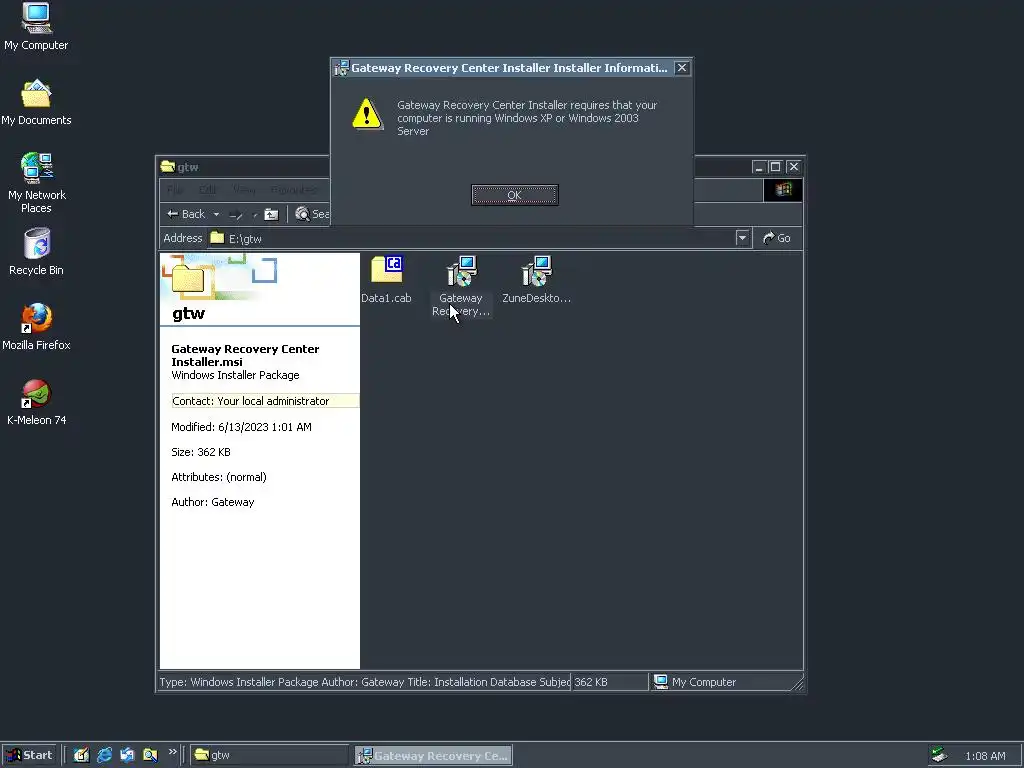Click the '362 KB' status bar cell
Screen dimensions: 1024x768
point(610,682)
